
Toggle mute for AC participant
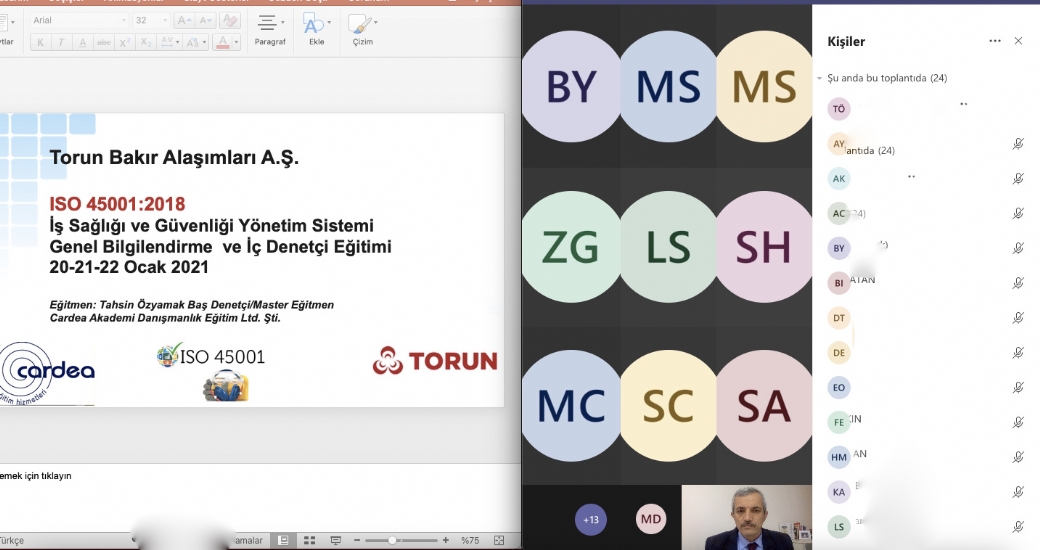point(1018,214)
